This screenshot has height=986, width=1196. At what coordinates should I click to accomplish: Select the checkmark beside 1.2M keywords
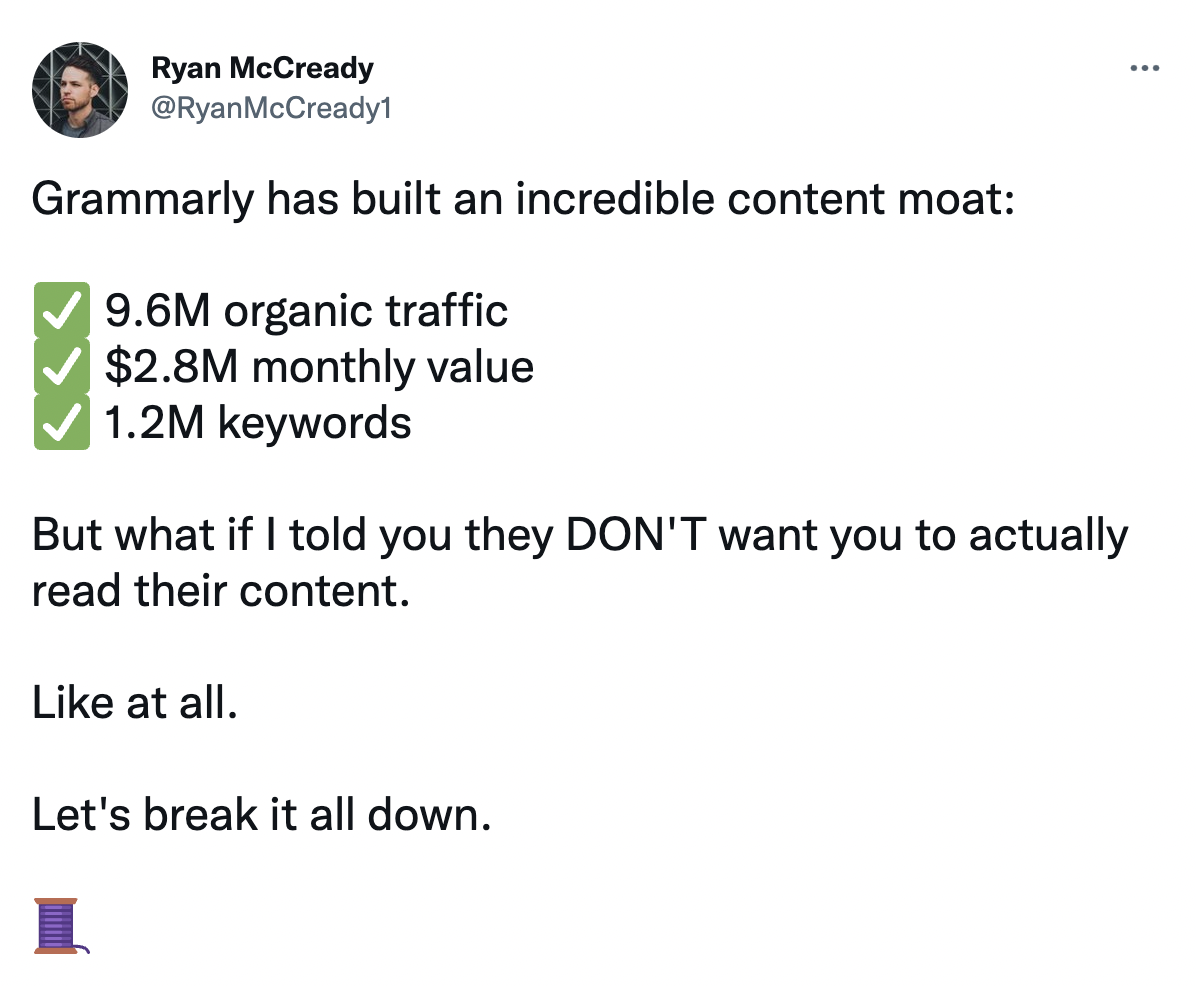61,422
